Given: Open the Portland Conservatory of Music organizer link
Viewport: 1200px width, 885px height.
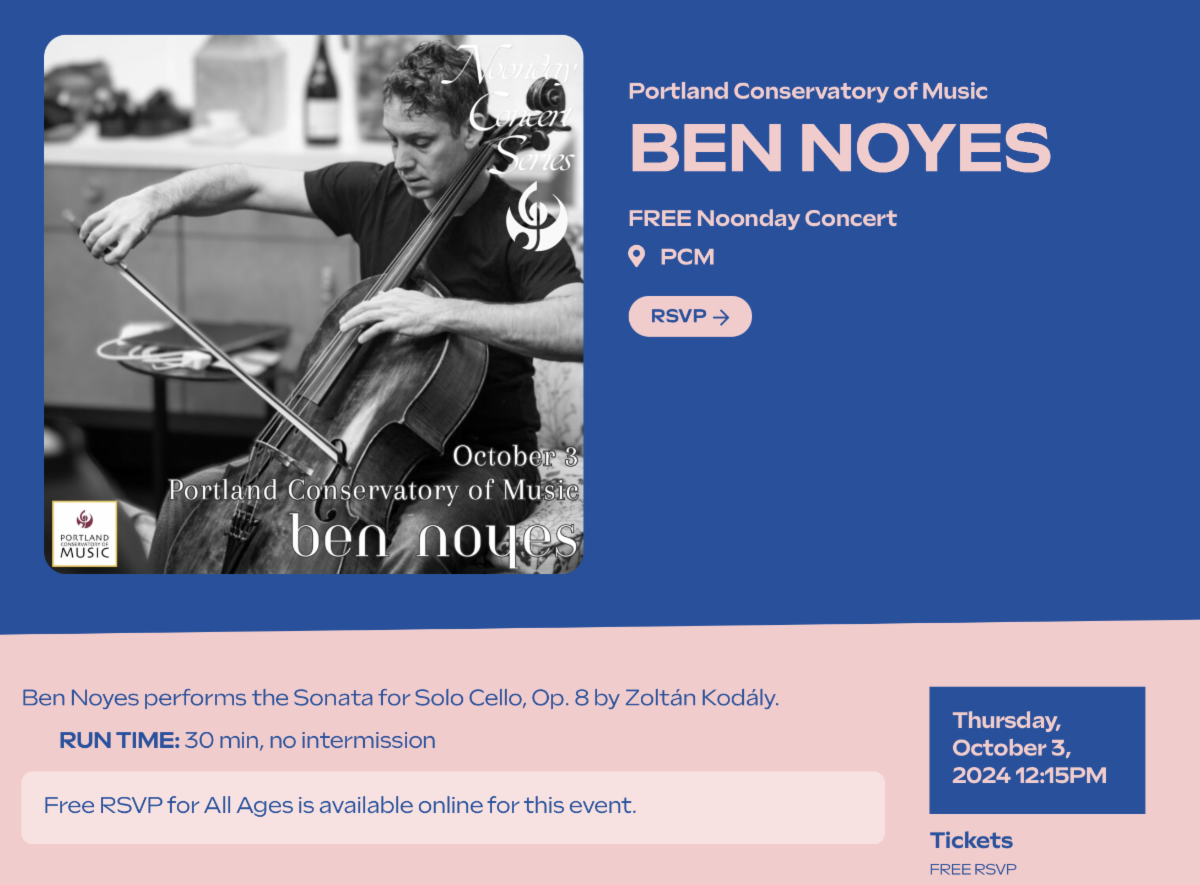Looking at the screenshot, I should coord(808,91).
